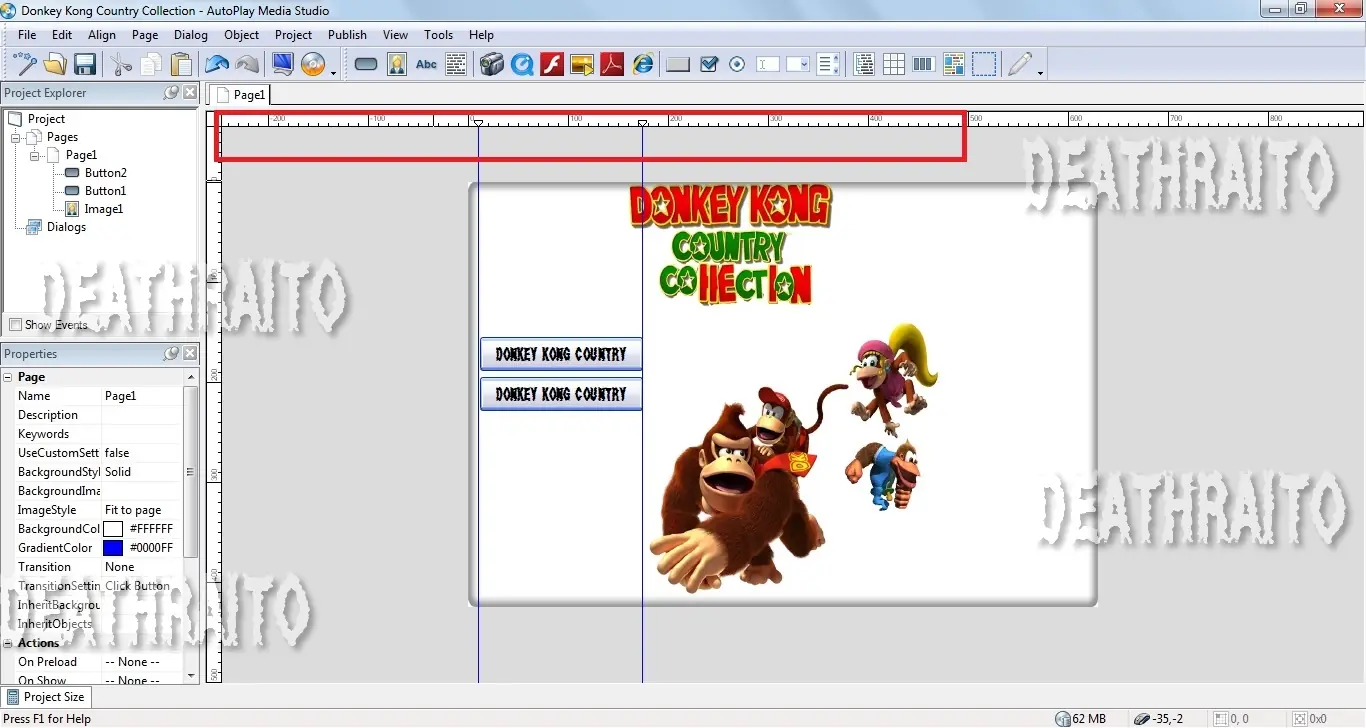
Task: Insert a ComboBox object icon
Action: pyautogui.click(x=798, y=64)
